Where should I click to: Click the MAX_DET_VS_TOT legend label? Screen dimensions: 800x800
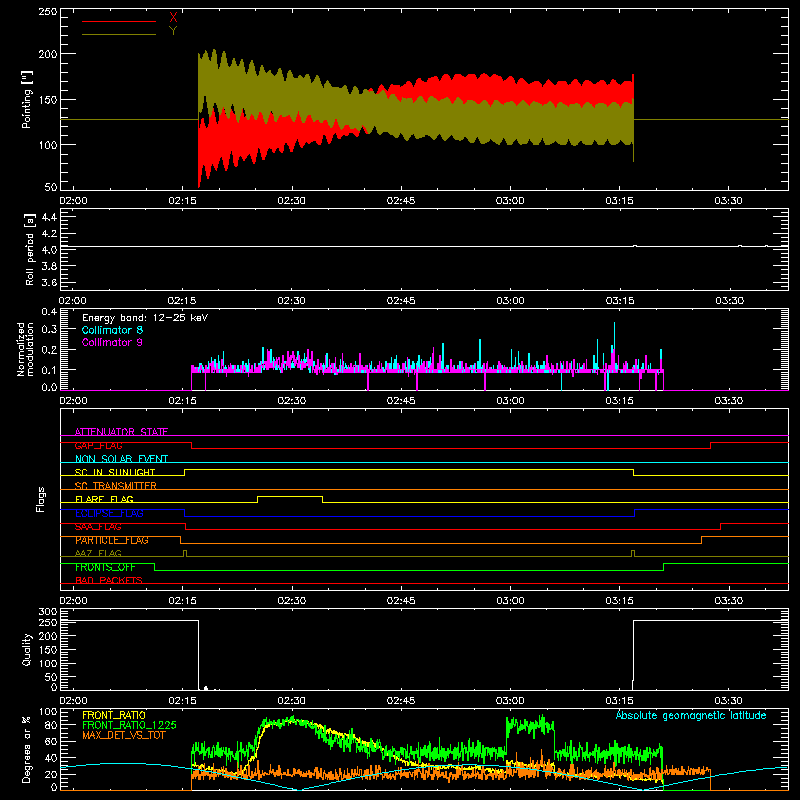tap(123, 735)
